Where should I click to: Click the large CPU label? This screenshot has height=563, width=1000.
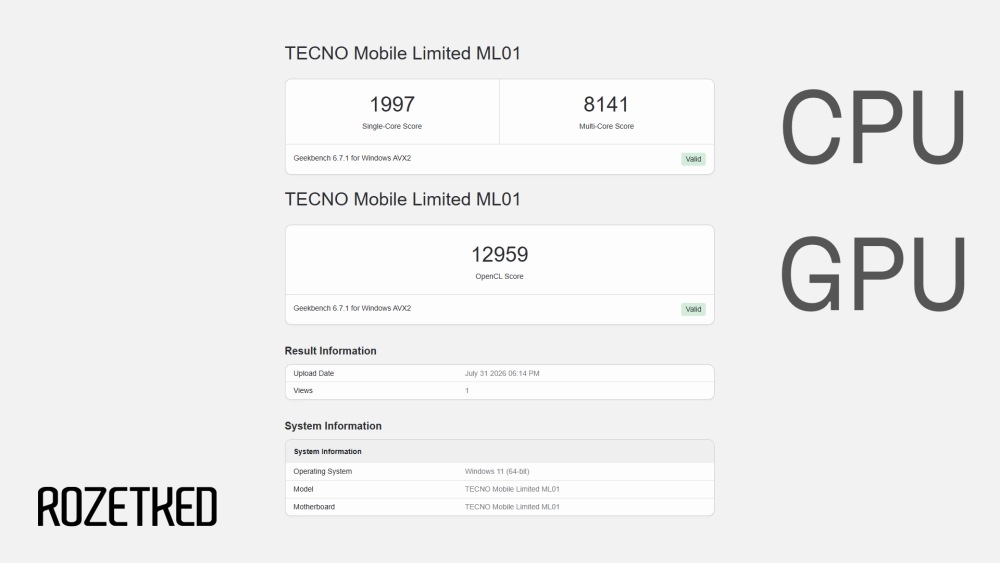[873, 126]
